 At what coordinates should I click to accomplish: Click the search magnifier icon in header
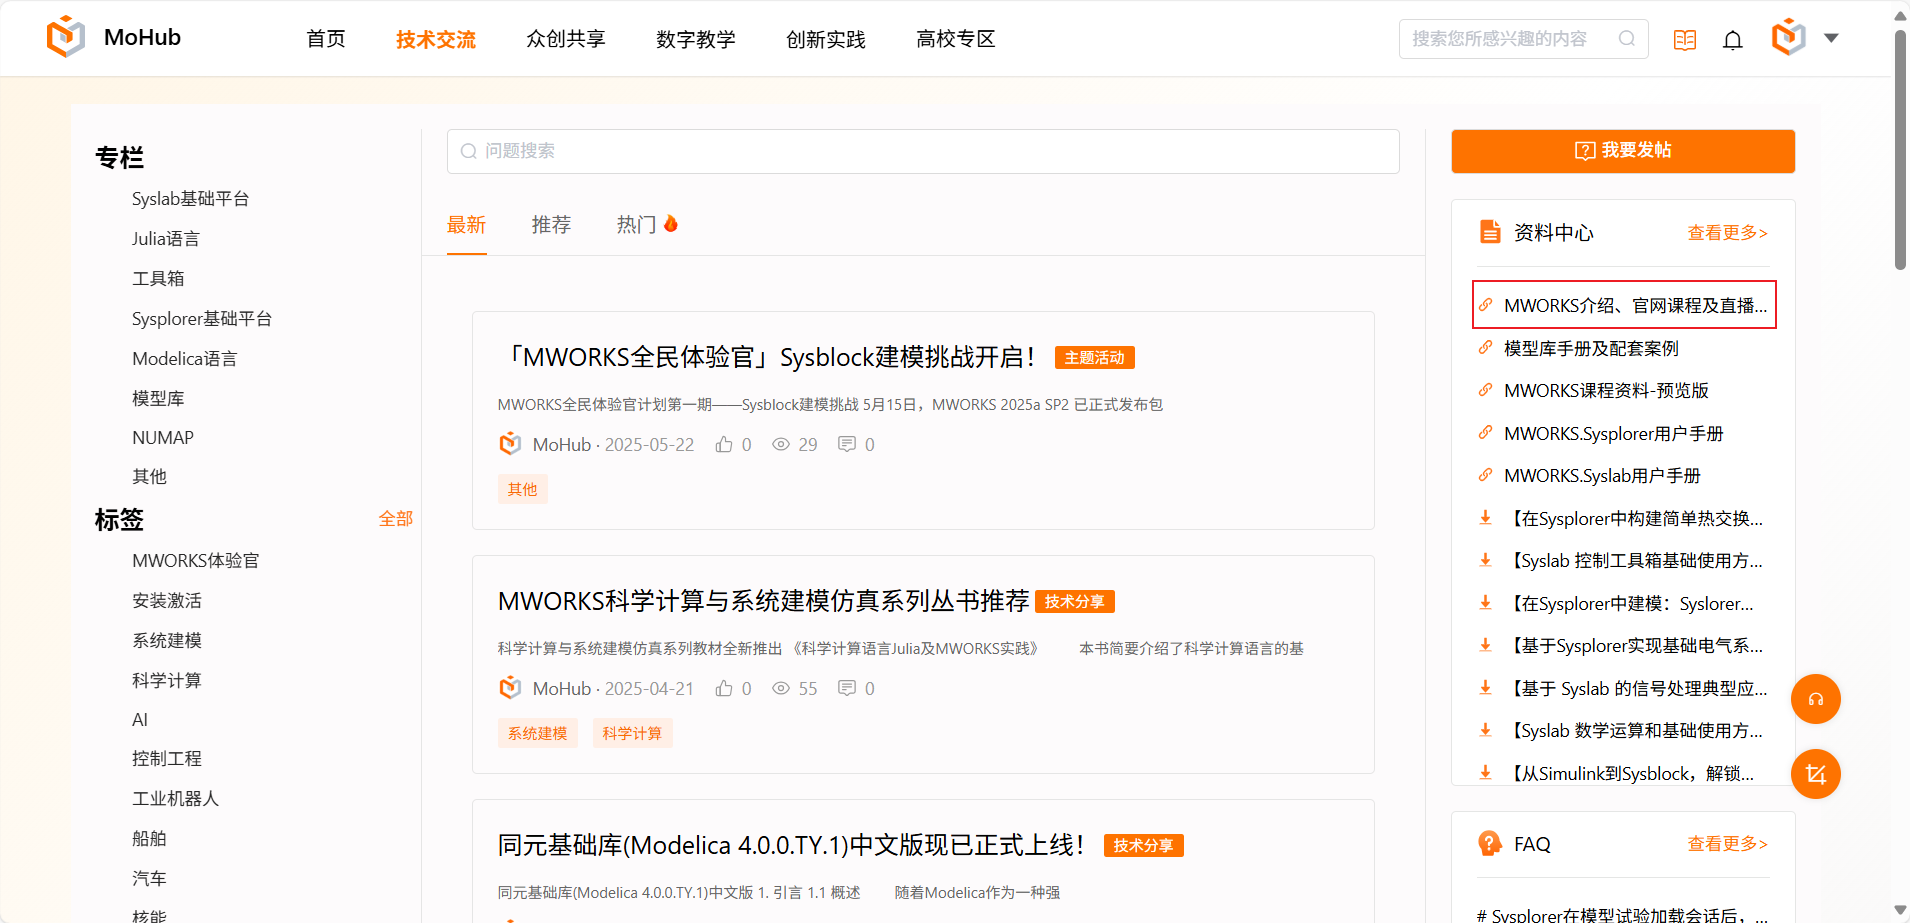pyautogui.click(x=1627, y=39)
